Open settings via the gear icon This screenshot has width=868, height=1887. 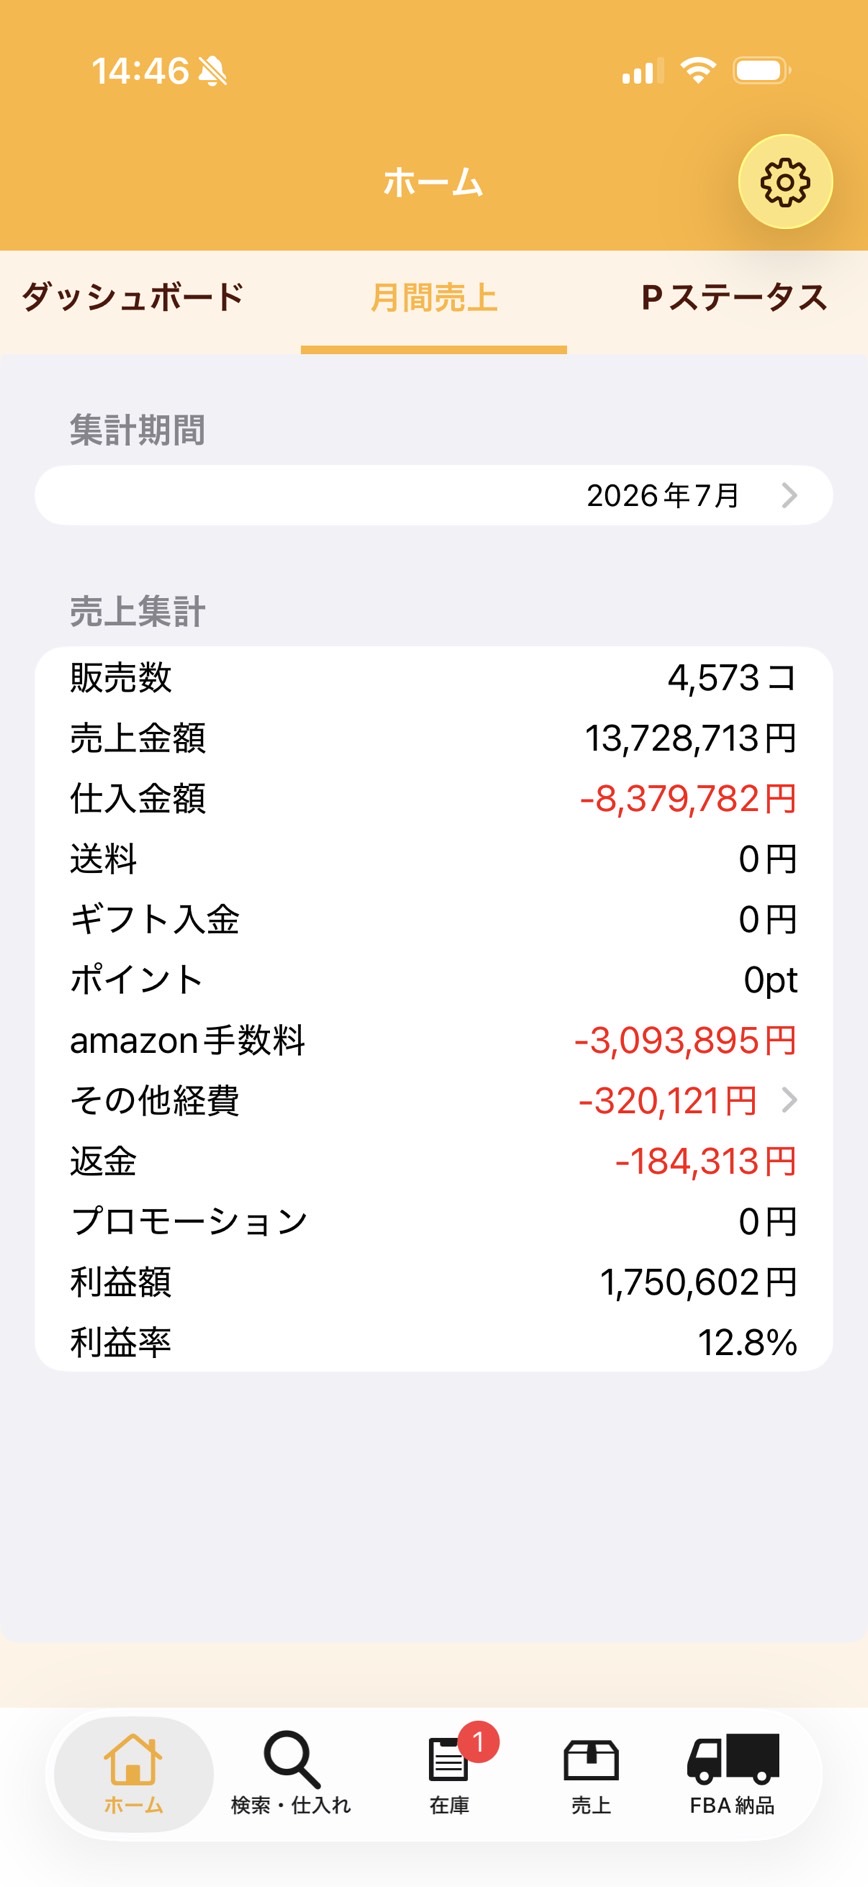(x=785, y=182)
